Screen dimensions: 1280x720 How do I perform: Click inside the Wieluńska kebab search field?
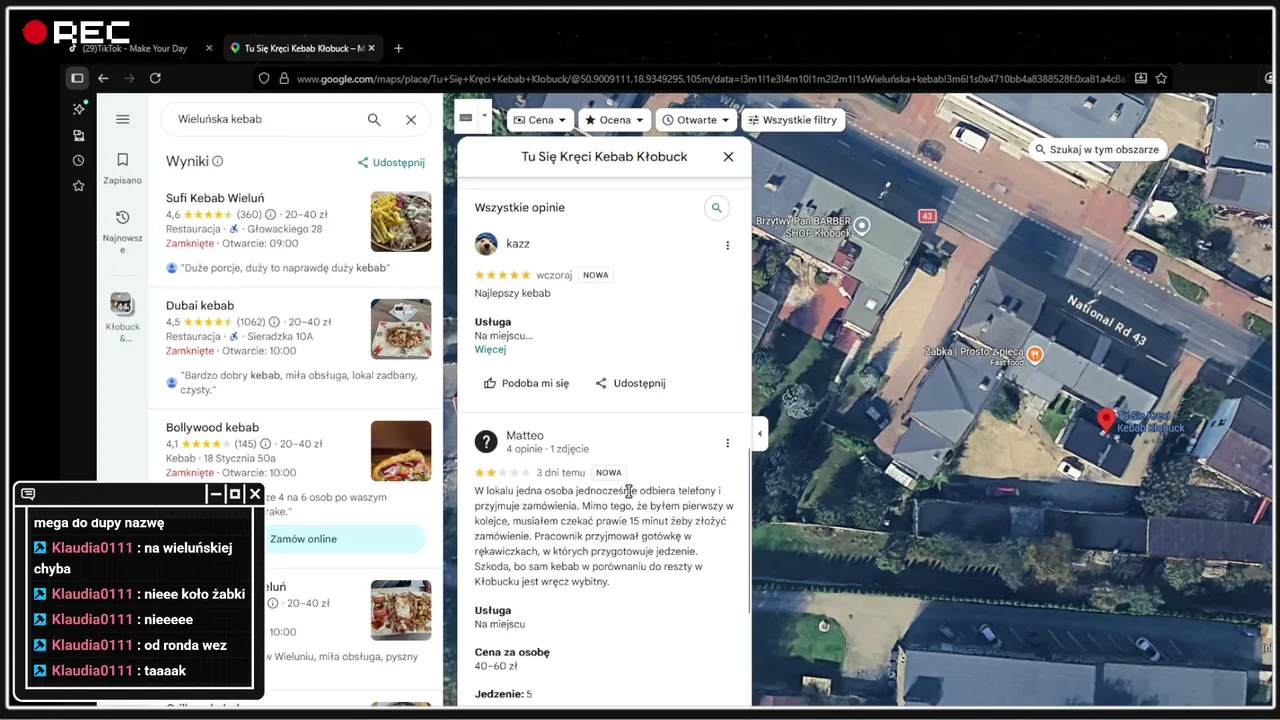265,119
